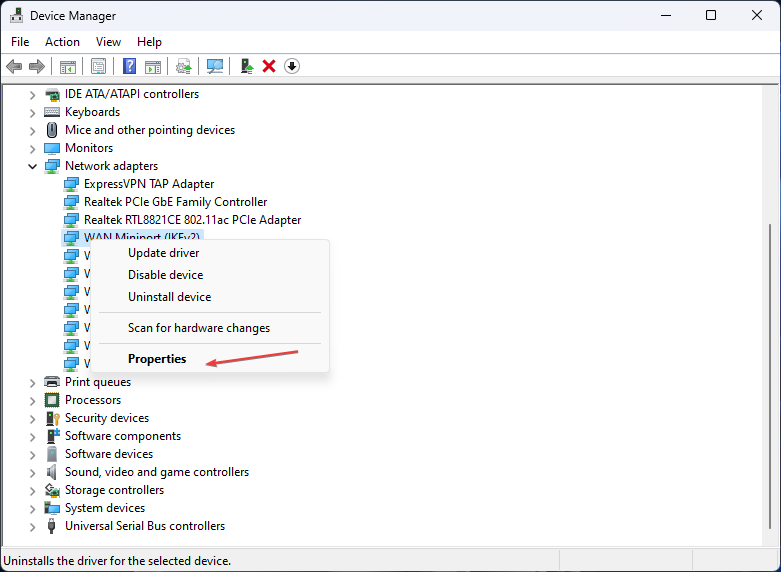This screenshot has height=572, width=781.
Task: Open the Action menu
Action: 62,42
